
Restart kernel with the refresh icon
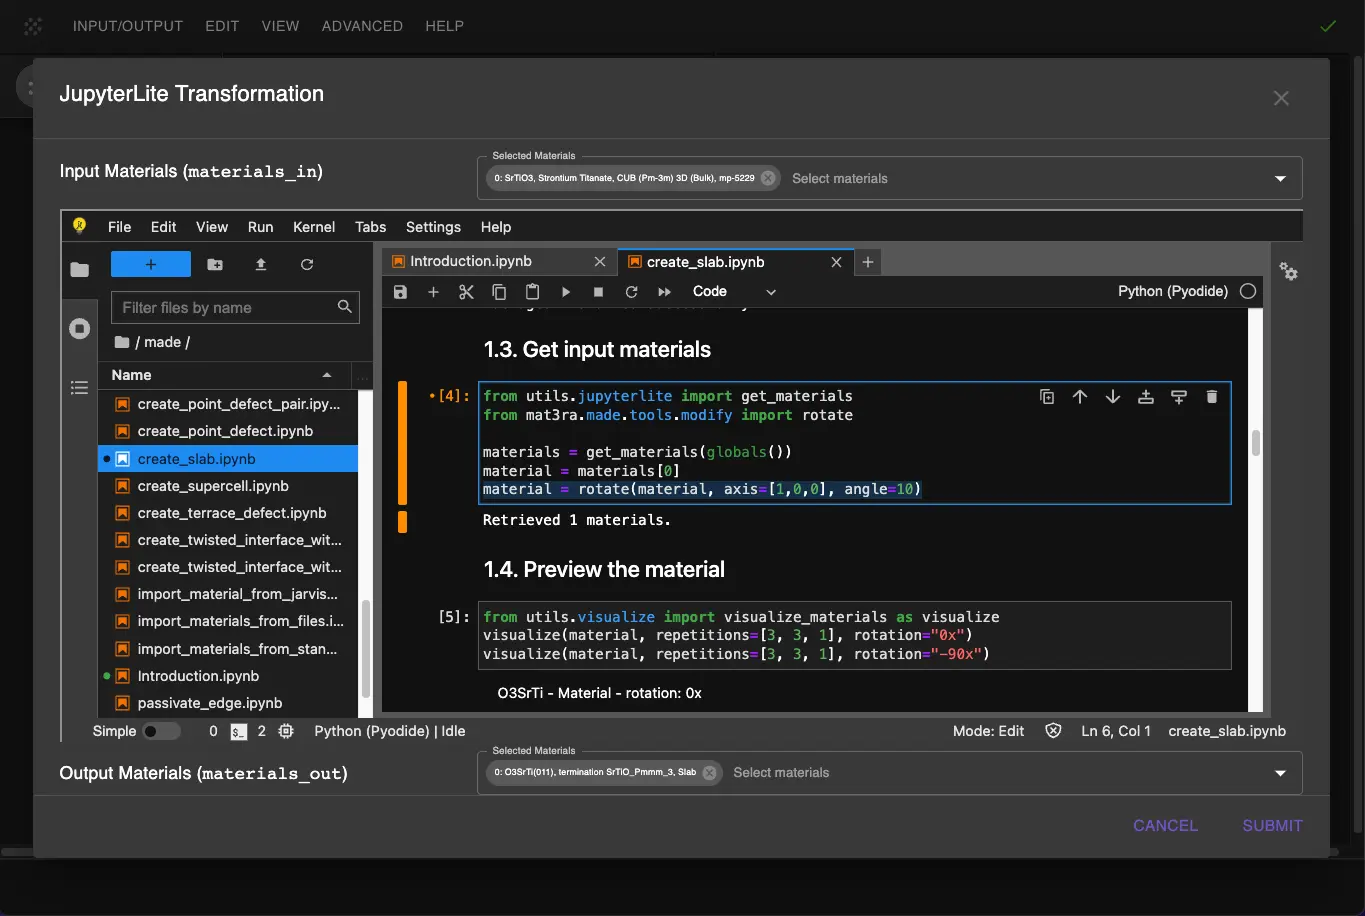pos(631,292)
